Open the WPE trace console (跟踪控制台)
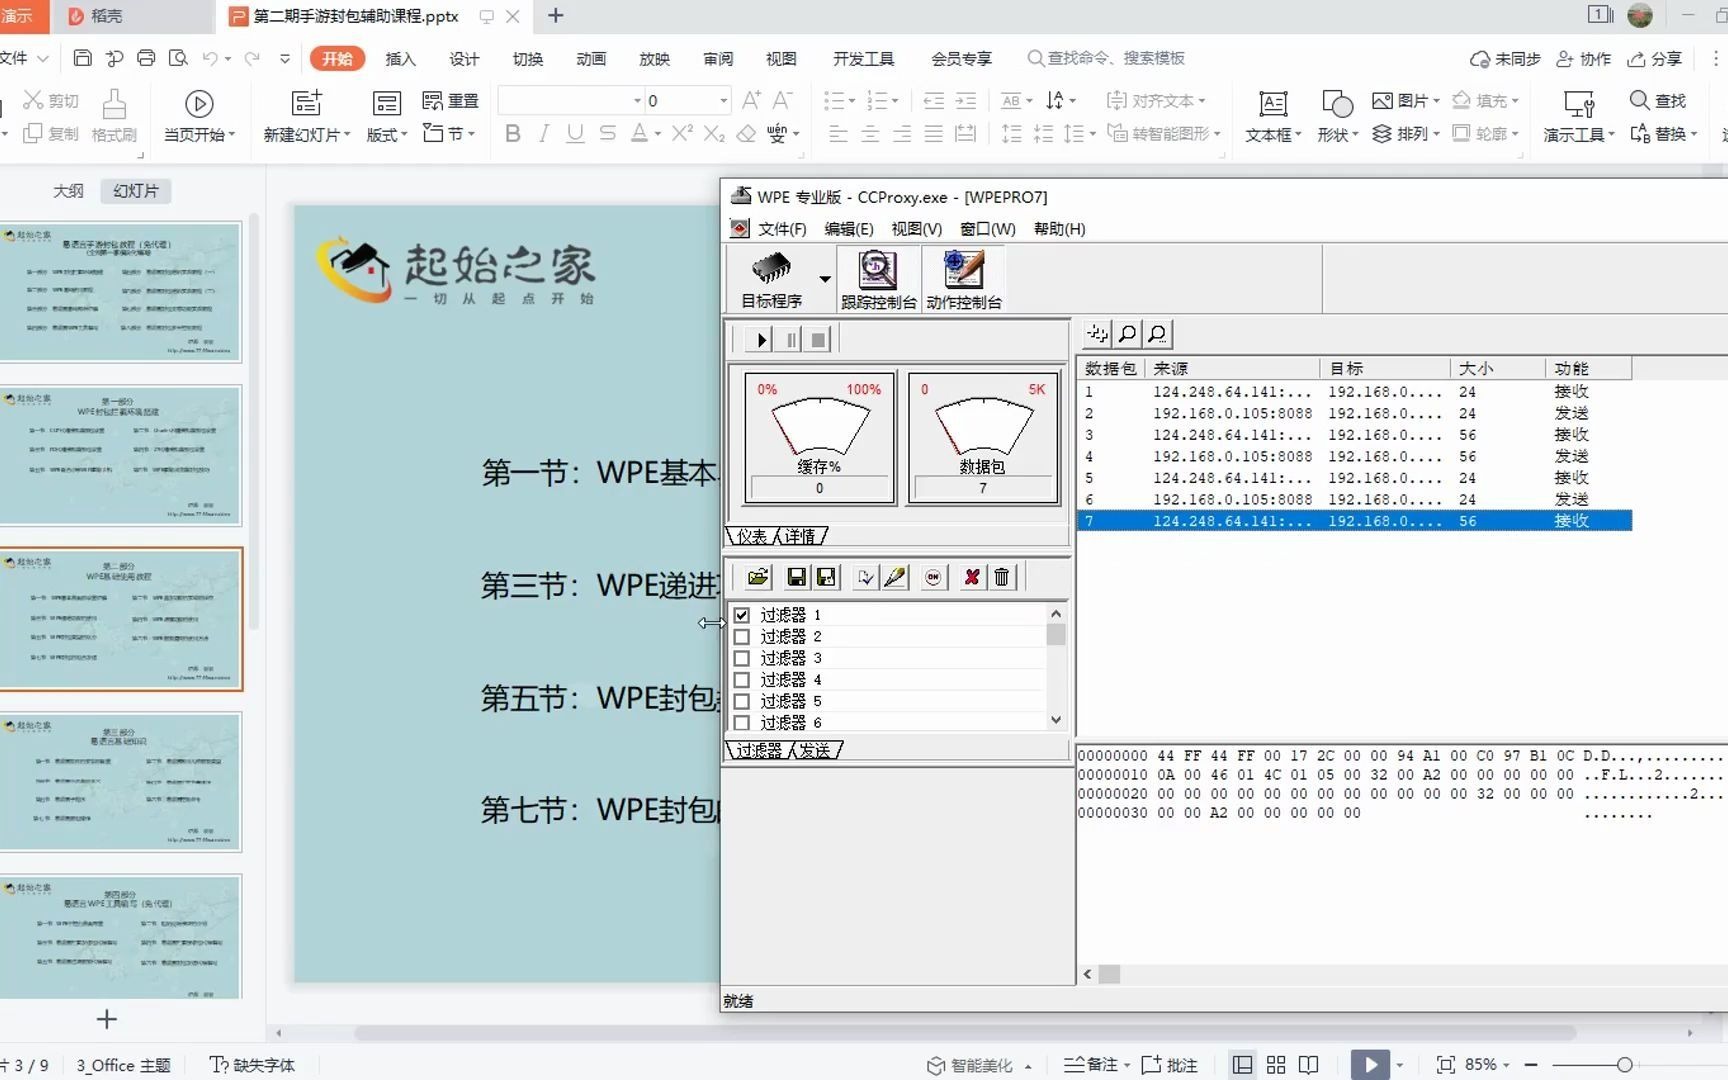 pos(878,279)
